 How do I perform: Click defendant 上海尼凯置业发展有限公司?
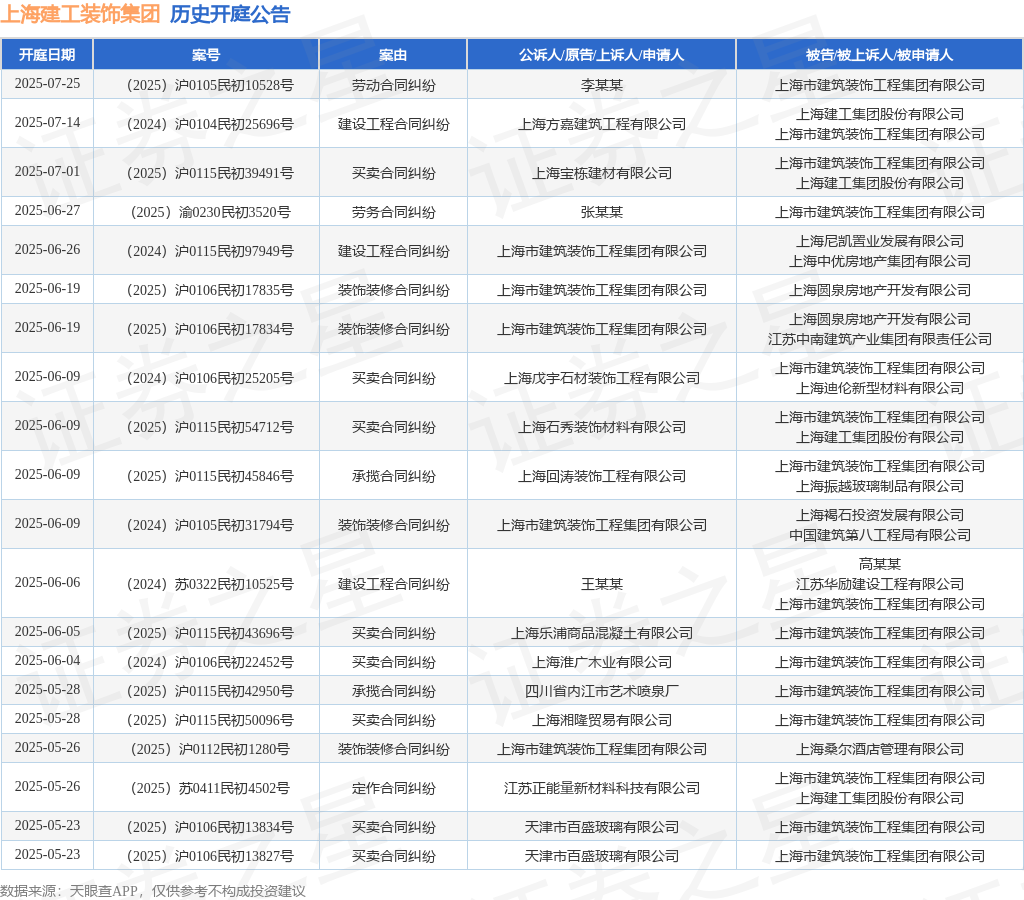point(880,241)
